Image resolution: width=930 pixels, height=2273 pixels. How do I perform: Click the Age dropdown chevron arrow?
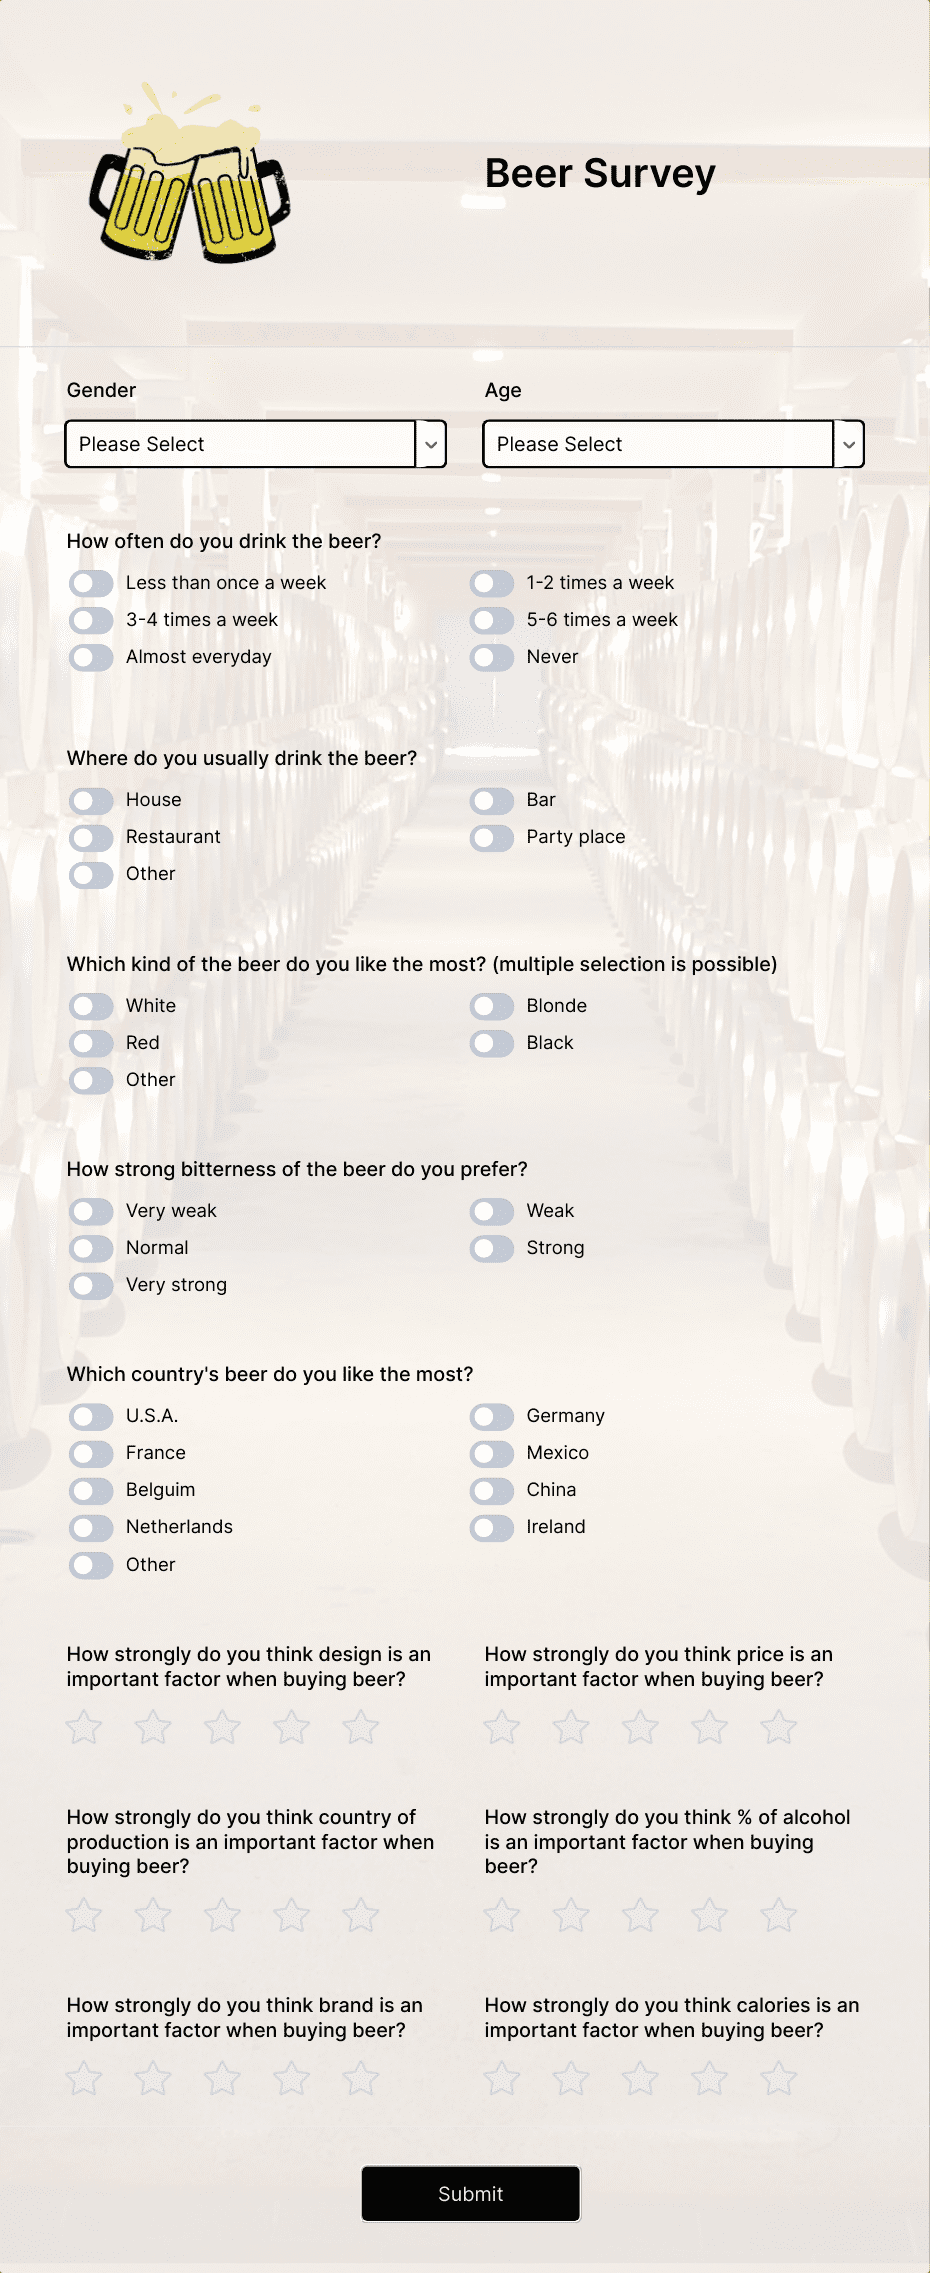click(849, 444)
